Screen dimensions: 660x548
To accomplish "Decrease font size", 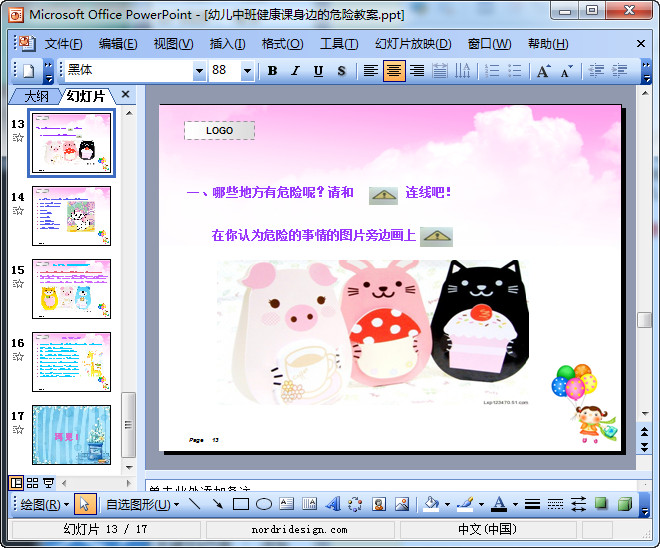I will click(x=567, y=71).
